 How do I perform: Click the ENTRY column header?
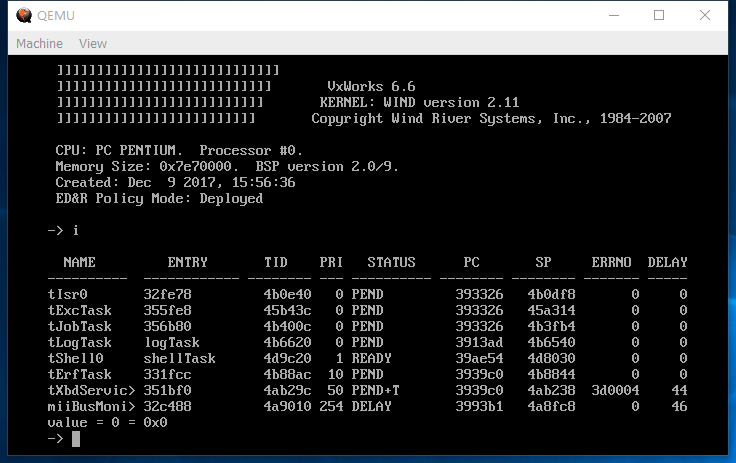(x=187, y=262)
